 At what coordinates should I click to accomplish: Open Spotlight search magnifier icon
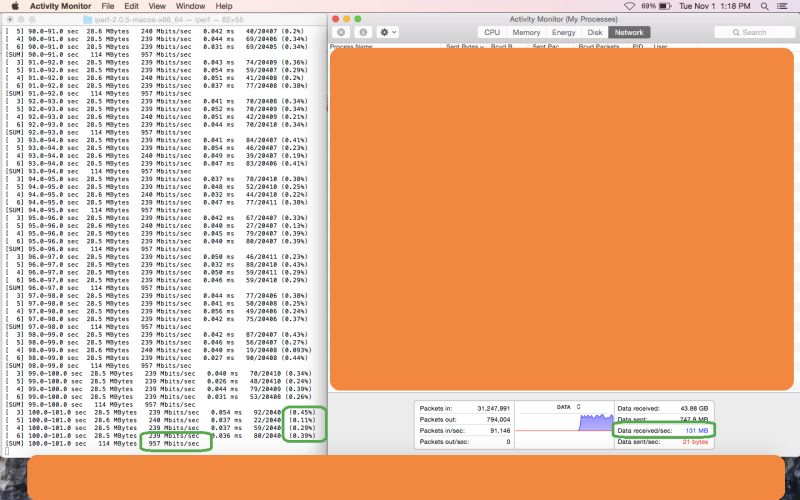(x=764, y=6)
